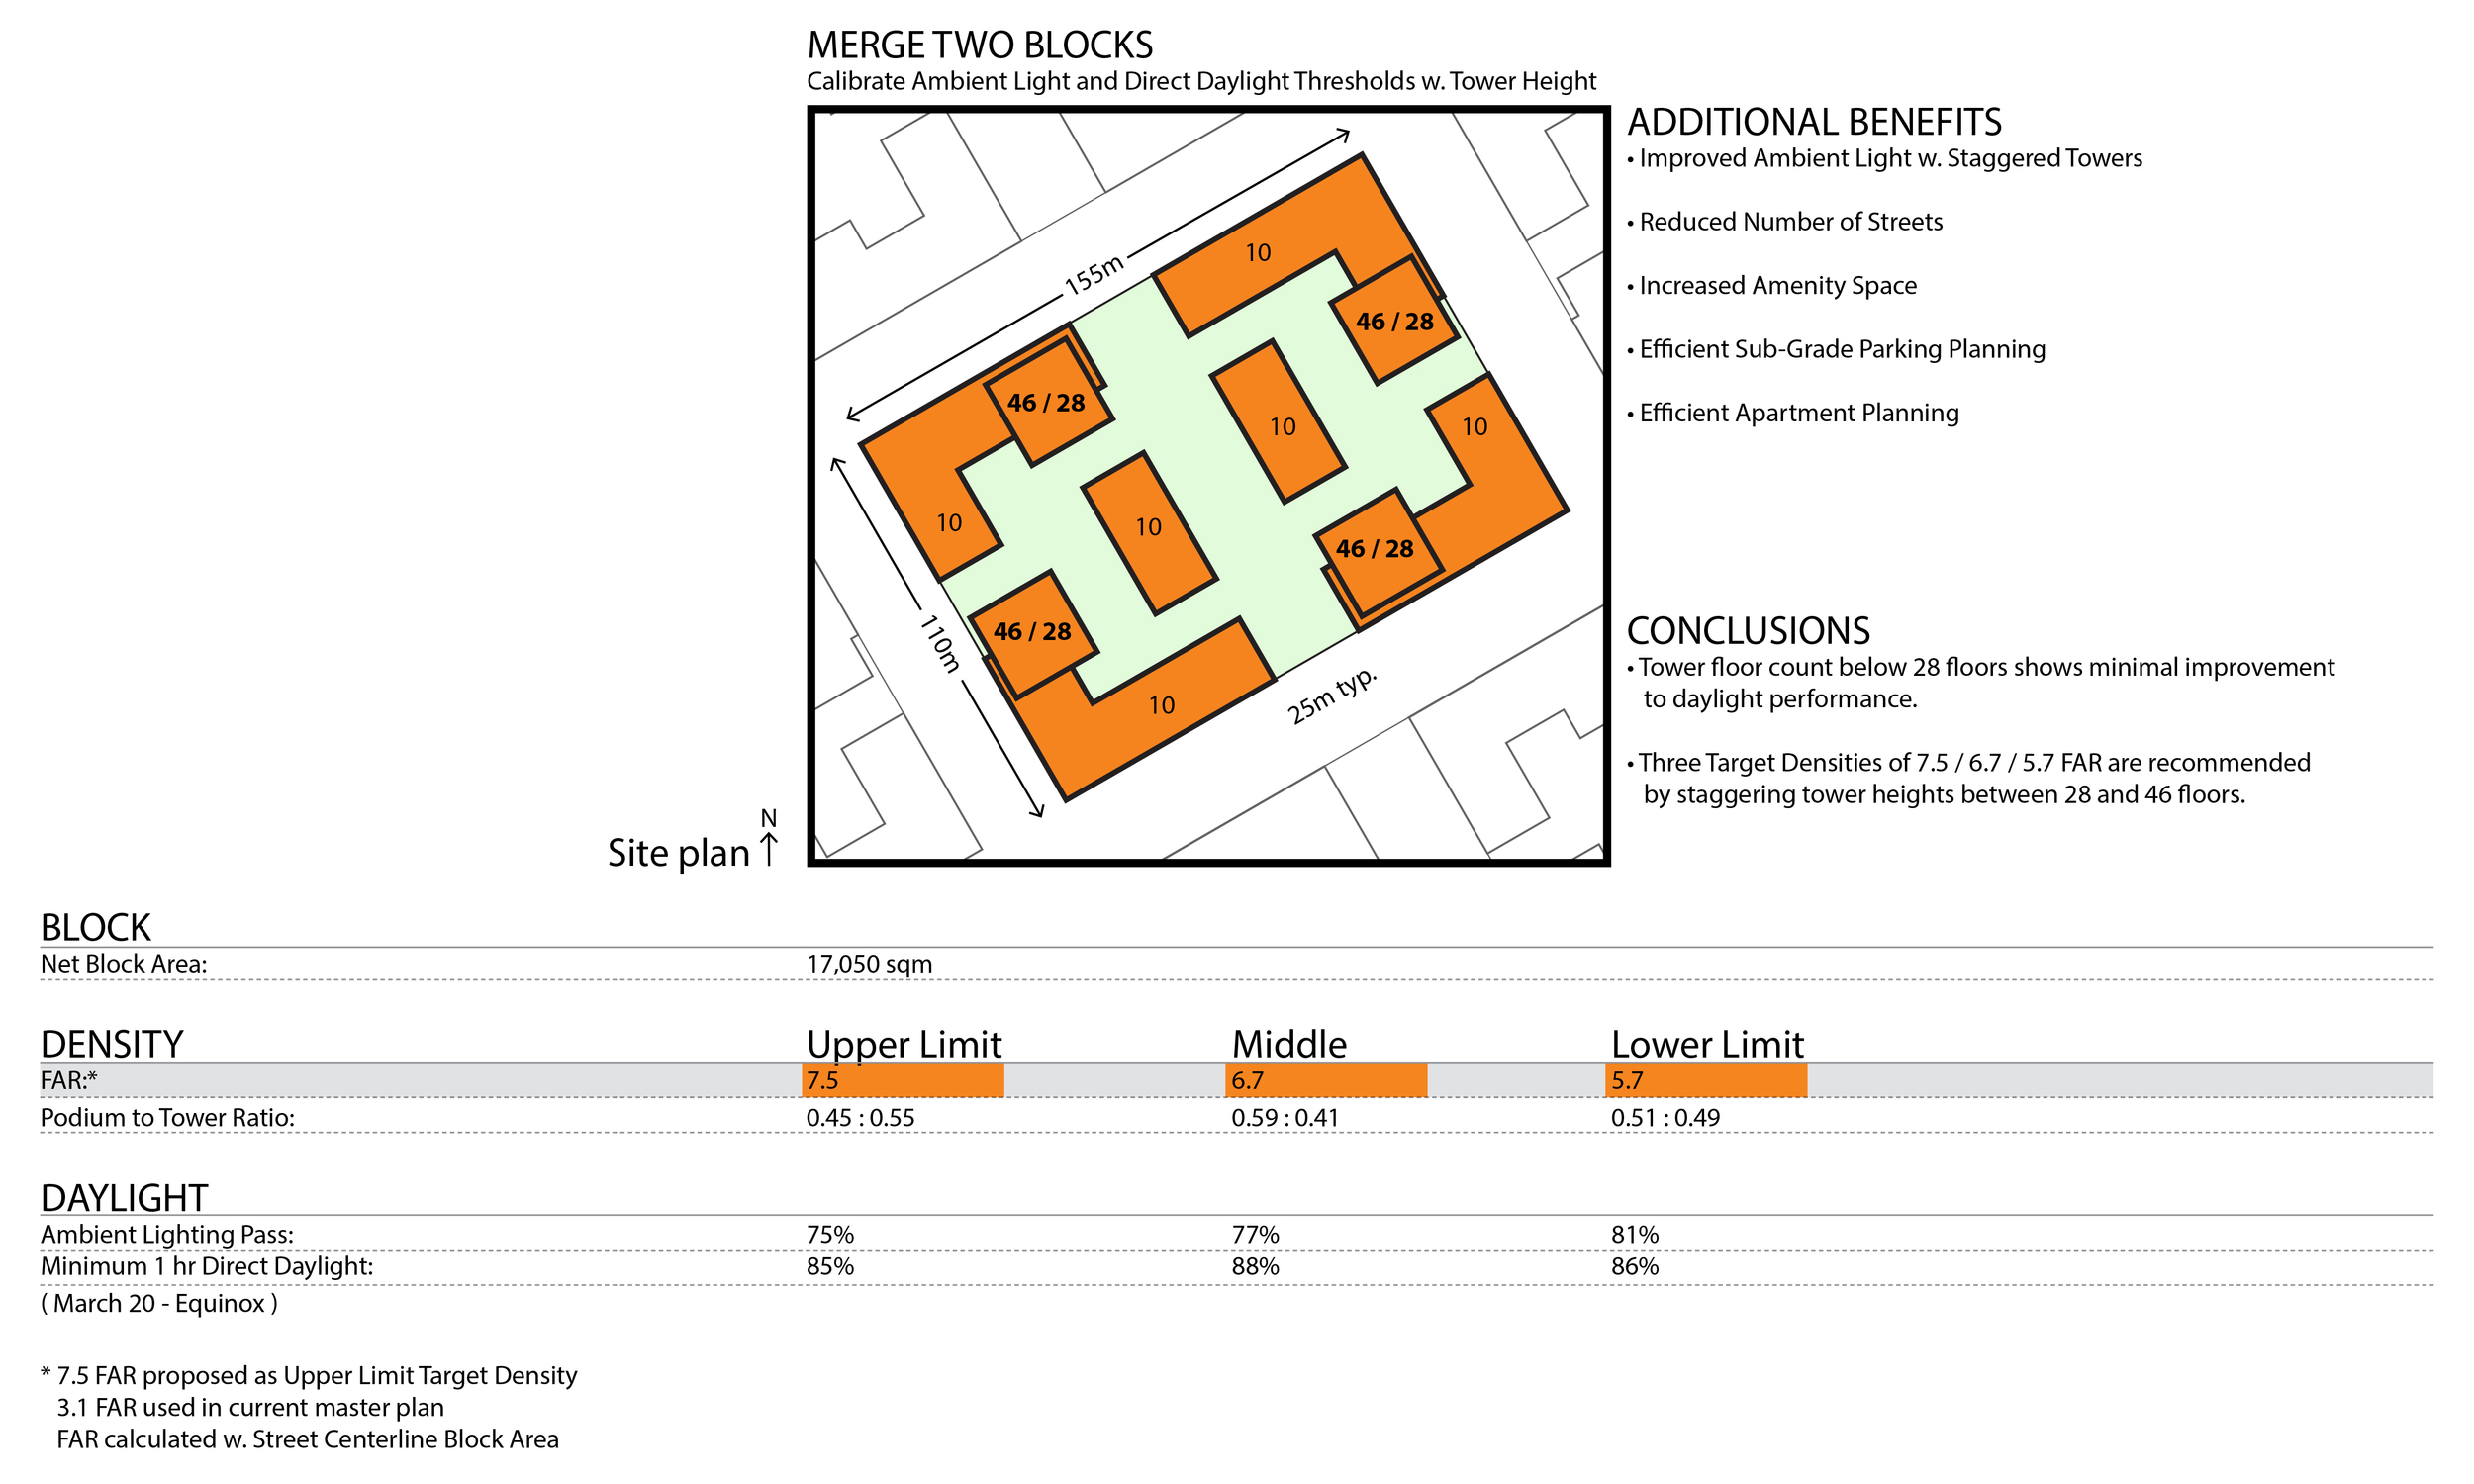Viewport: 2474px width, 1484px height.
Task: Click the FAR calculated w. Street Centerline footnote
Action: click(x=308, y=1440)
